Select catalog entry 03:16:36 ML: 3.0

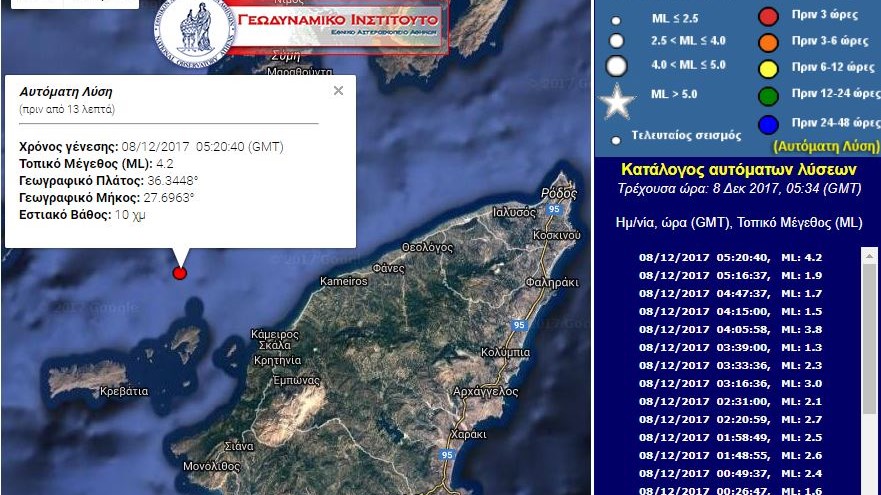tap(730, 383)
